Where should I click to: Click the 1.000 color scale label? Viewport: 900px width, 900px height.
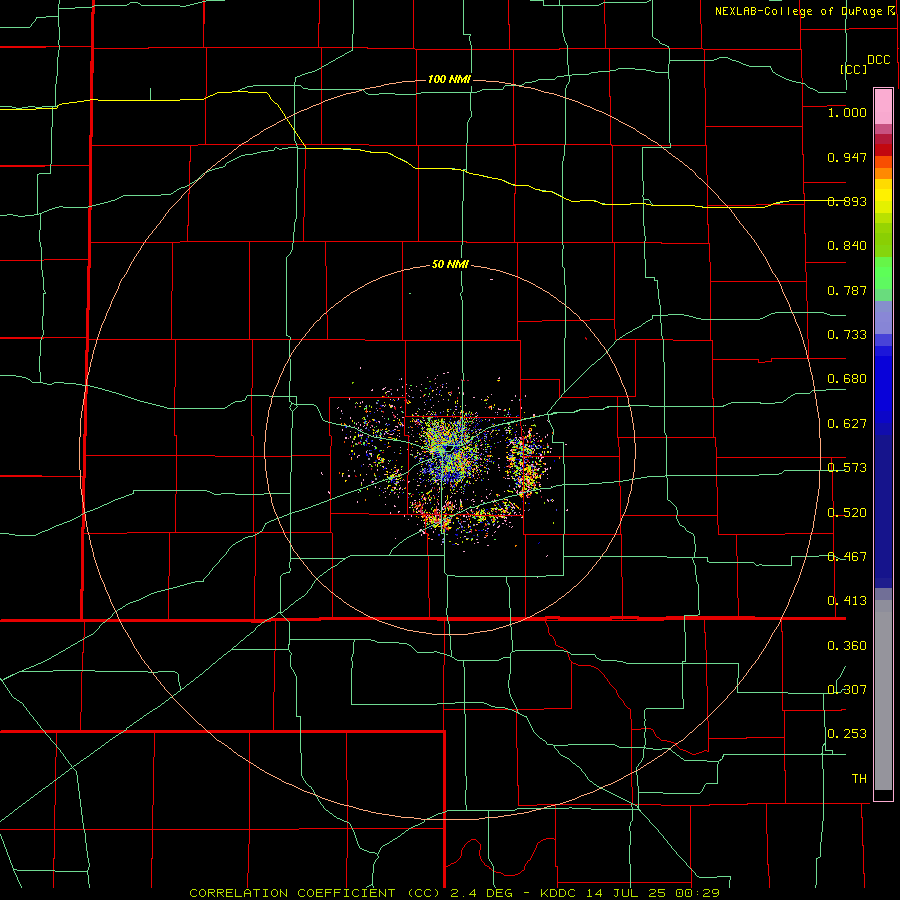pos(847,112)
